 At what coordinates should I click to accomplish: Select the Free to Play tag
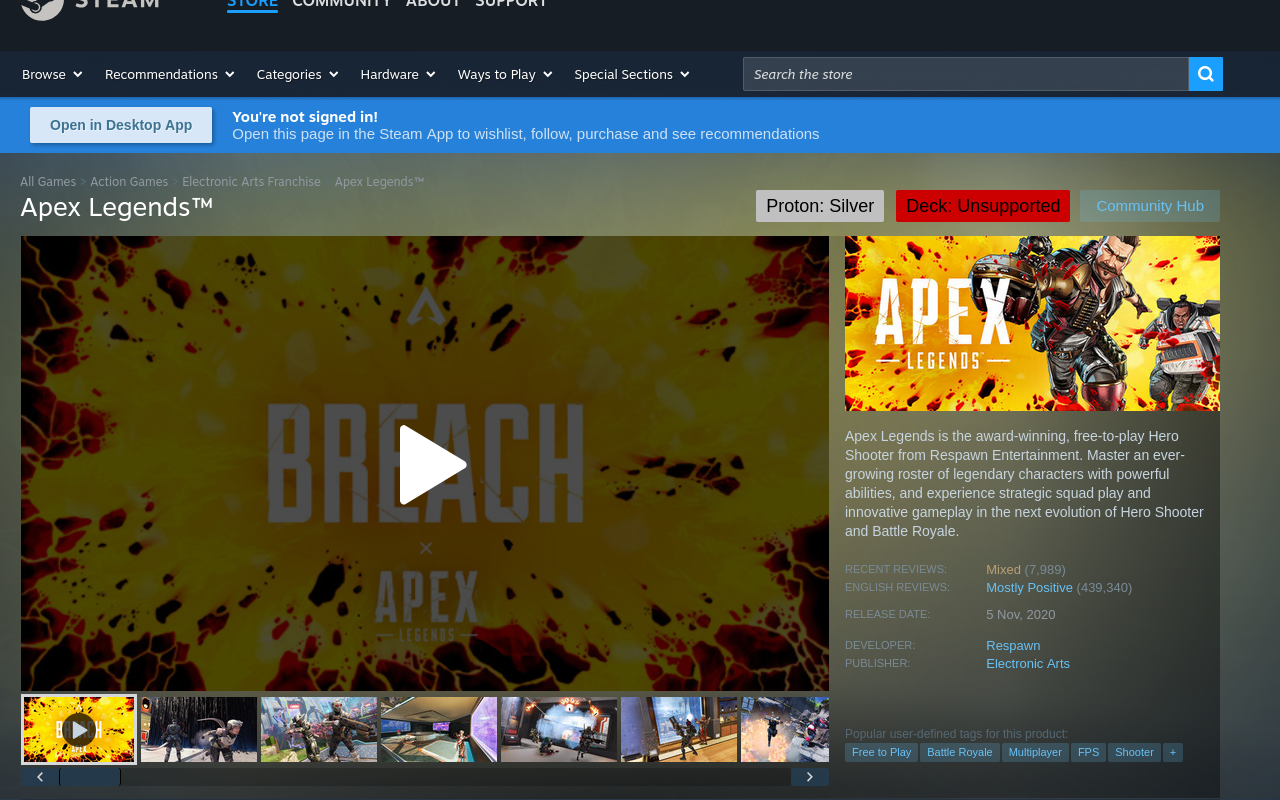coord(881,752)
